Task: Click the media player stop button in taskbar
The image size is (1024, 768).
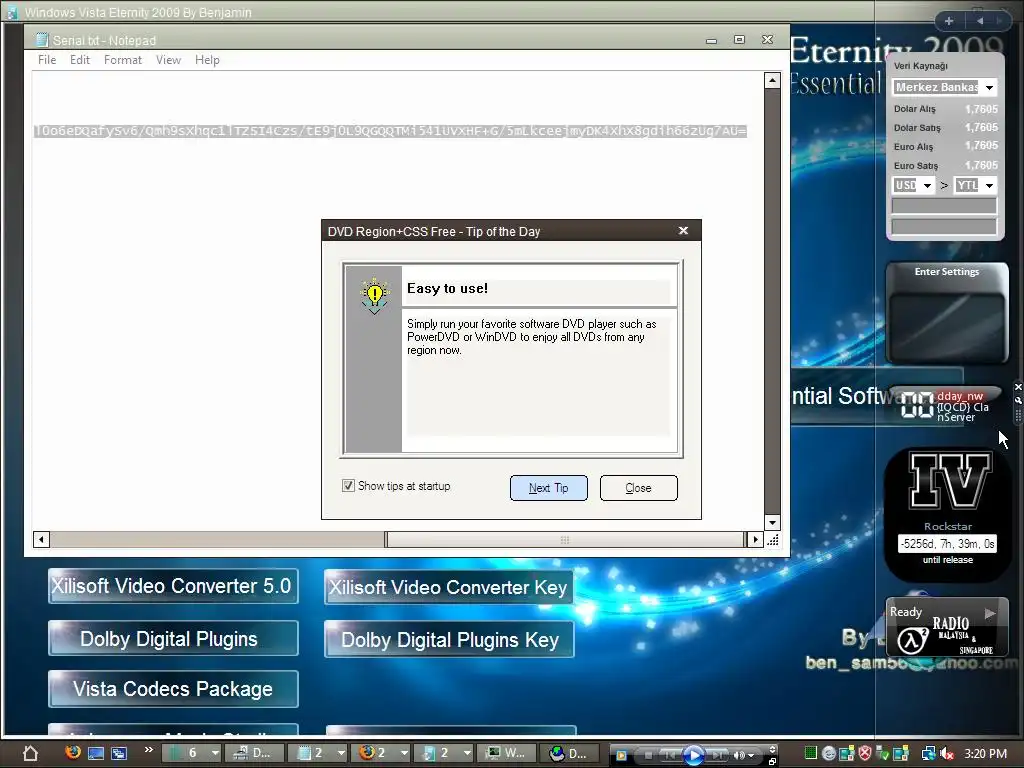Action: [x=648, y=755]
